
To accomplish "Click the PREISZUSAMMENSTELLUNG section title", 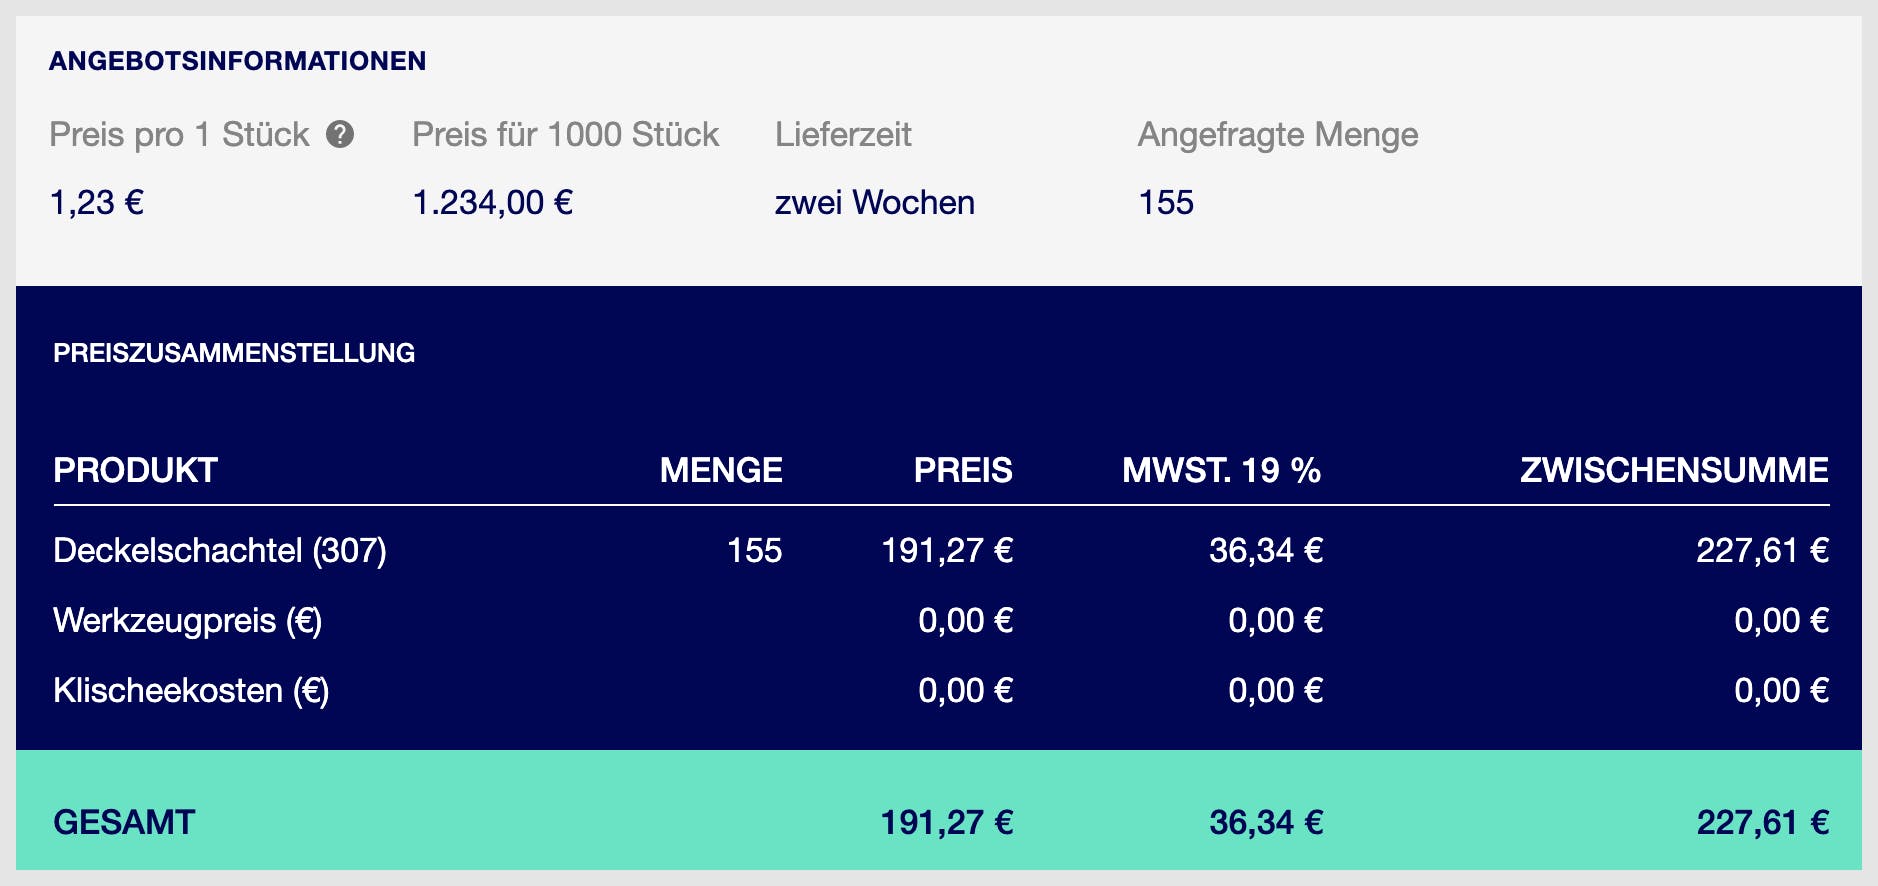I will 234,353.
